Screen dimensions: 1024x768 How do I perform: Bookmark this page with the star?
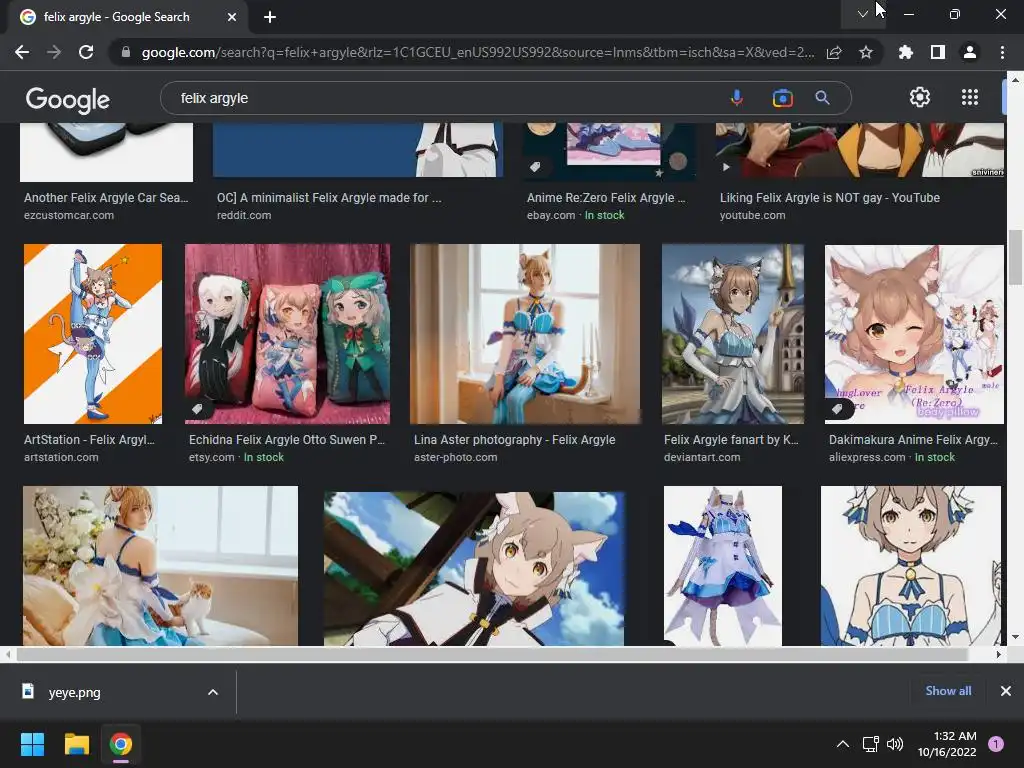(x=866, y=52)
